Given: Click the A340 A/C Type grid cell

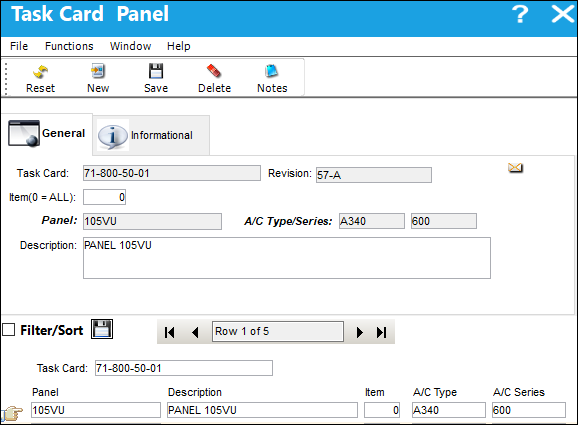Looking at the screenshot, I should click(449, 410).
